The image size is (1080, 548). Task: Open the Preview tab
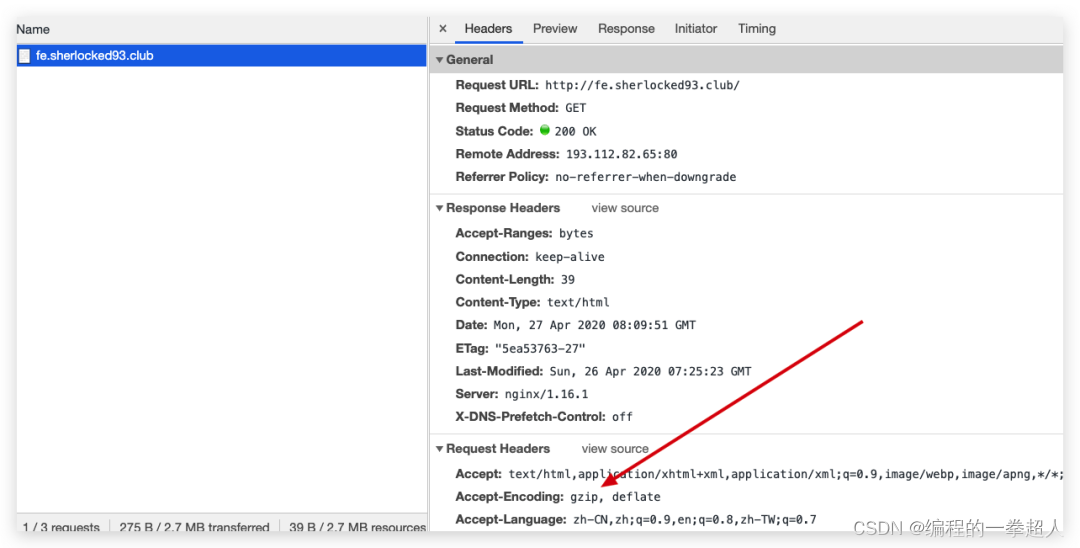tap(555, 29)
